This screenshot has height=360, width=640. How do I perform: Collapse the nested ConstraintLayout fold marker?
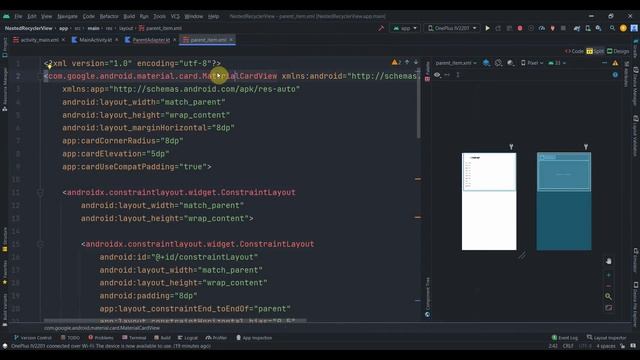click(x=40, y=244)
